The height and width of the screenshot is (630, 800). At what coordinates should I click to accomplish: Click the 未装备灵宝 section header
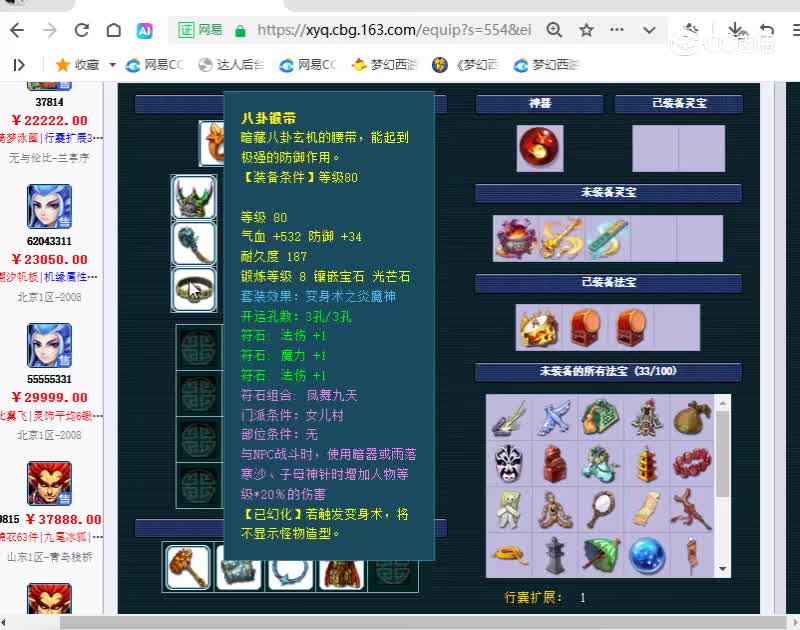(x=608, y=193)
